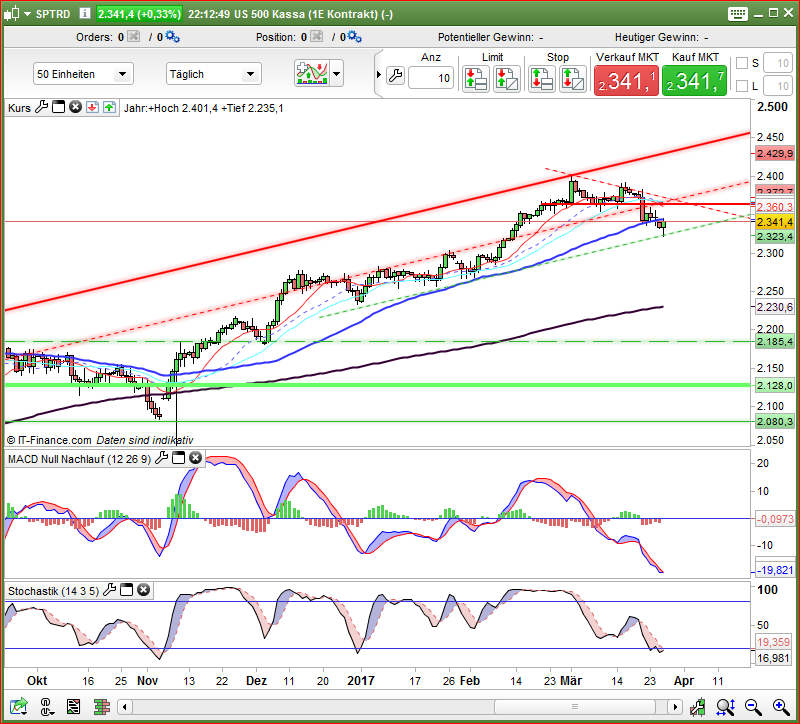The width and height of the screenshot is (800, 724).
Task: Maximize the MACD panel
Action: [179, 458]
